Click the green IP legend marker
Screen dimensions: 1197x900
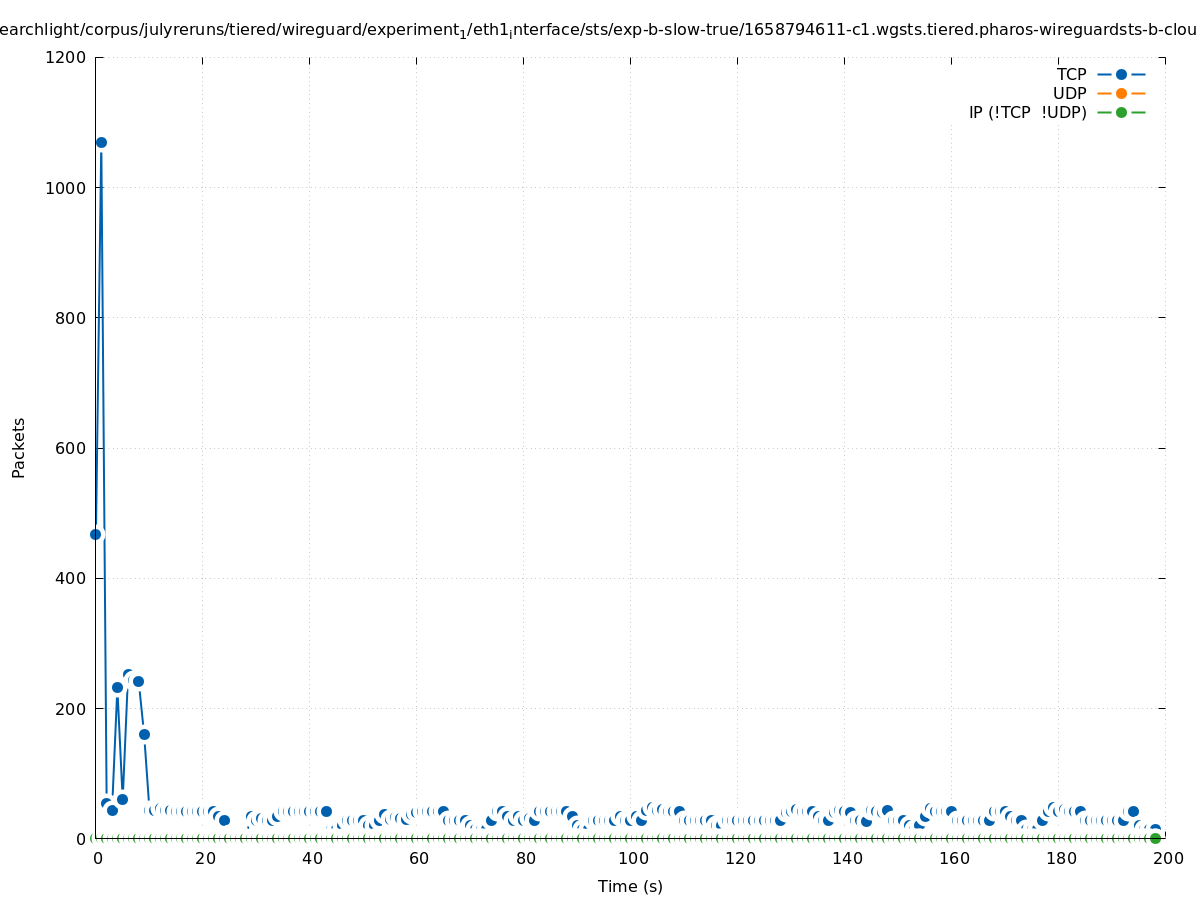coord(1121,112)
